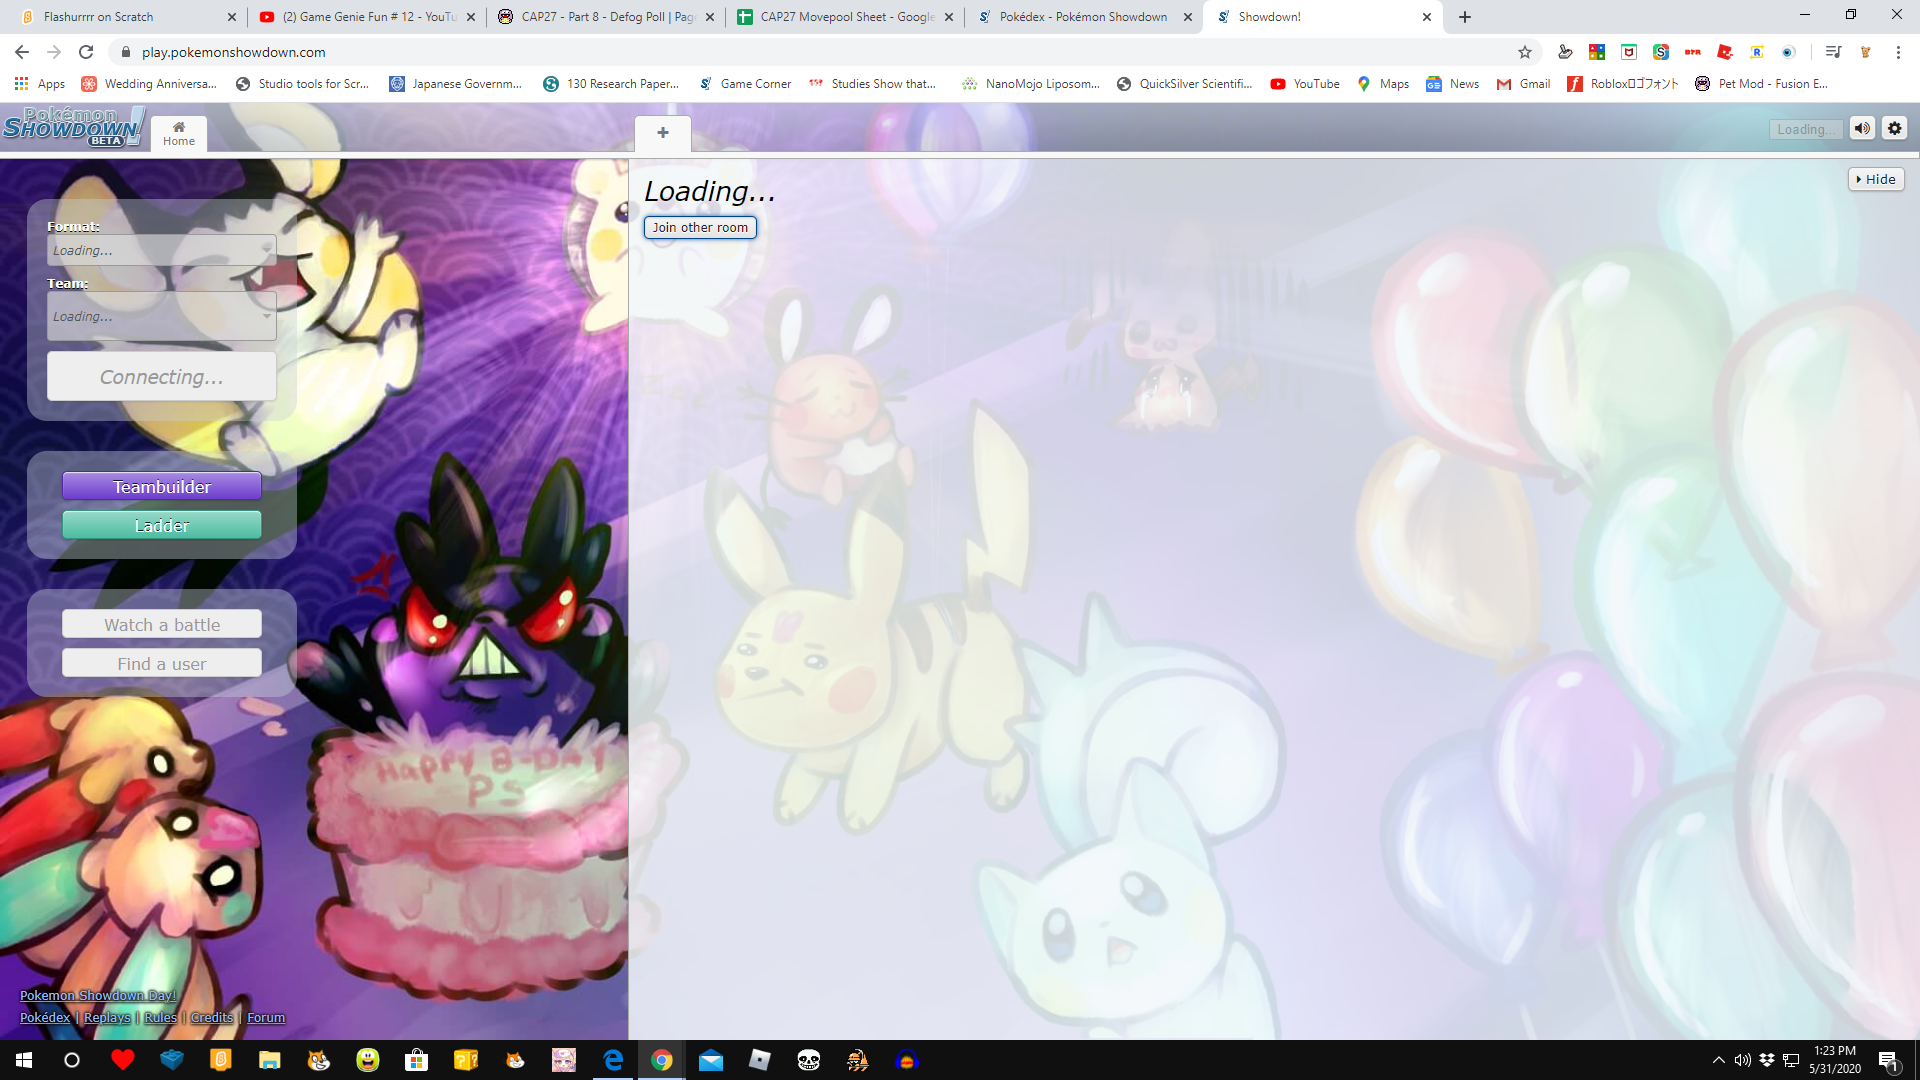Click the Connecting button
This screenshot has width=1920, height=1080.
162,377
